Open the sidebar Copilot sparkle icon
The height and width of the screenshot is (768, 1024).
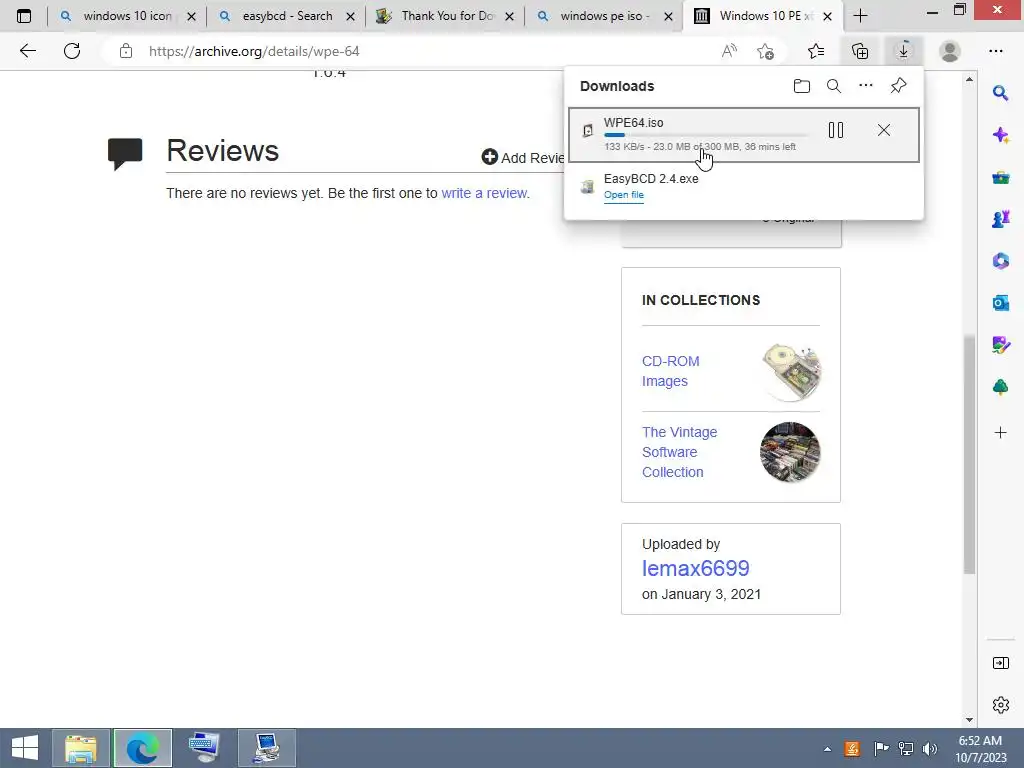(1000, 135)
